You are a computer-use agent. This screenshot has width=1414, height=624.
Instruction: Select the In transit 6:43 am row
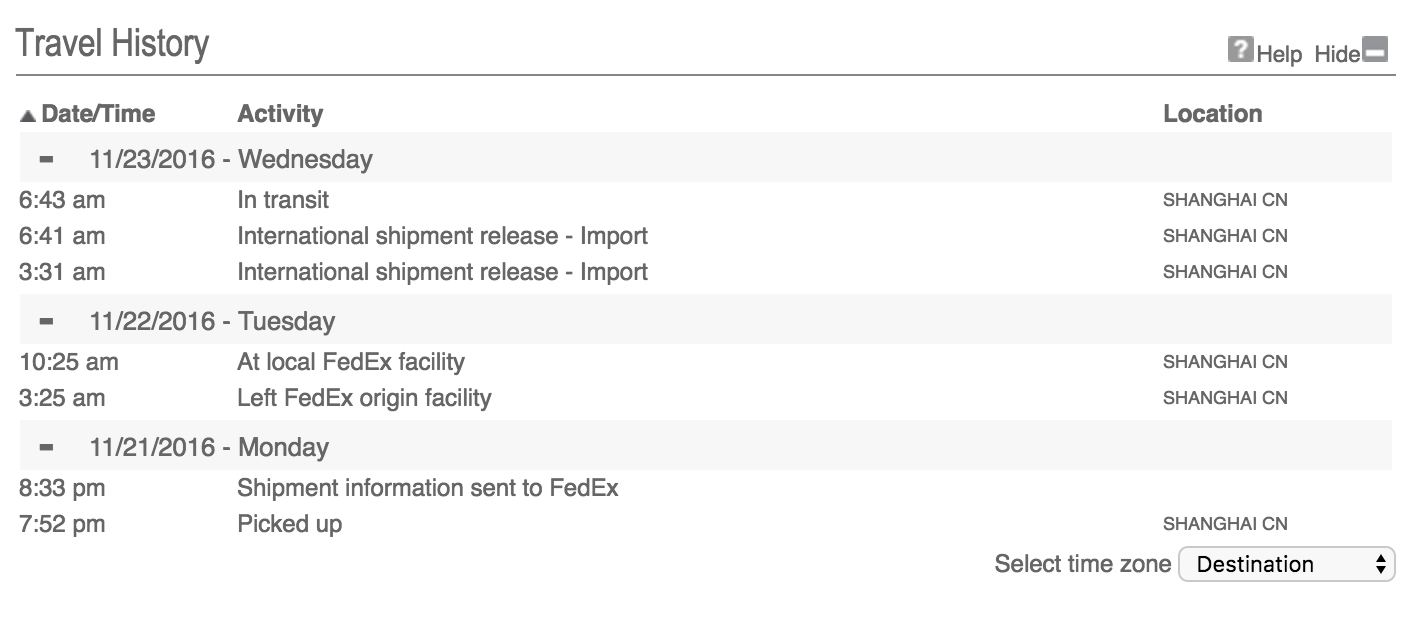(704, 200)
